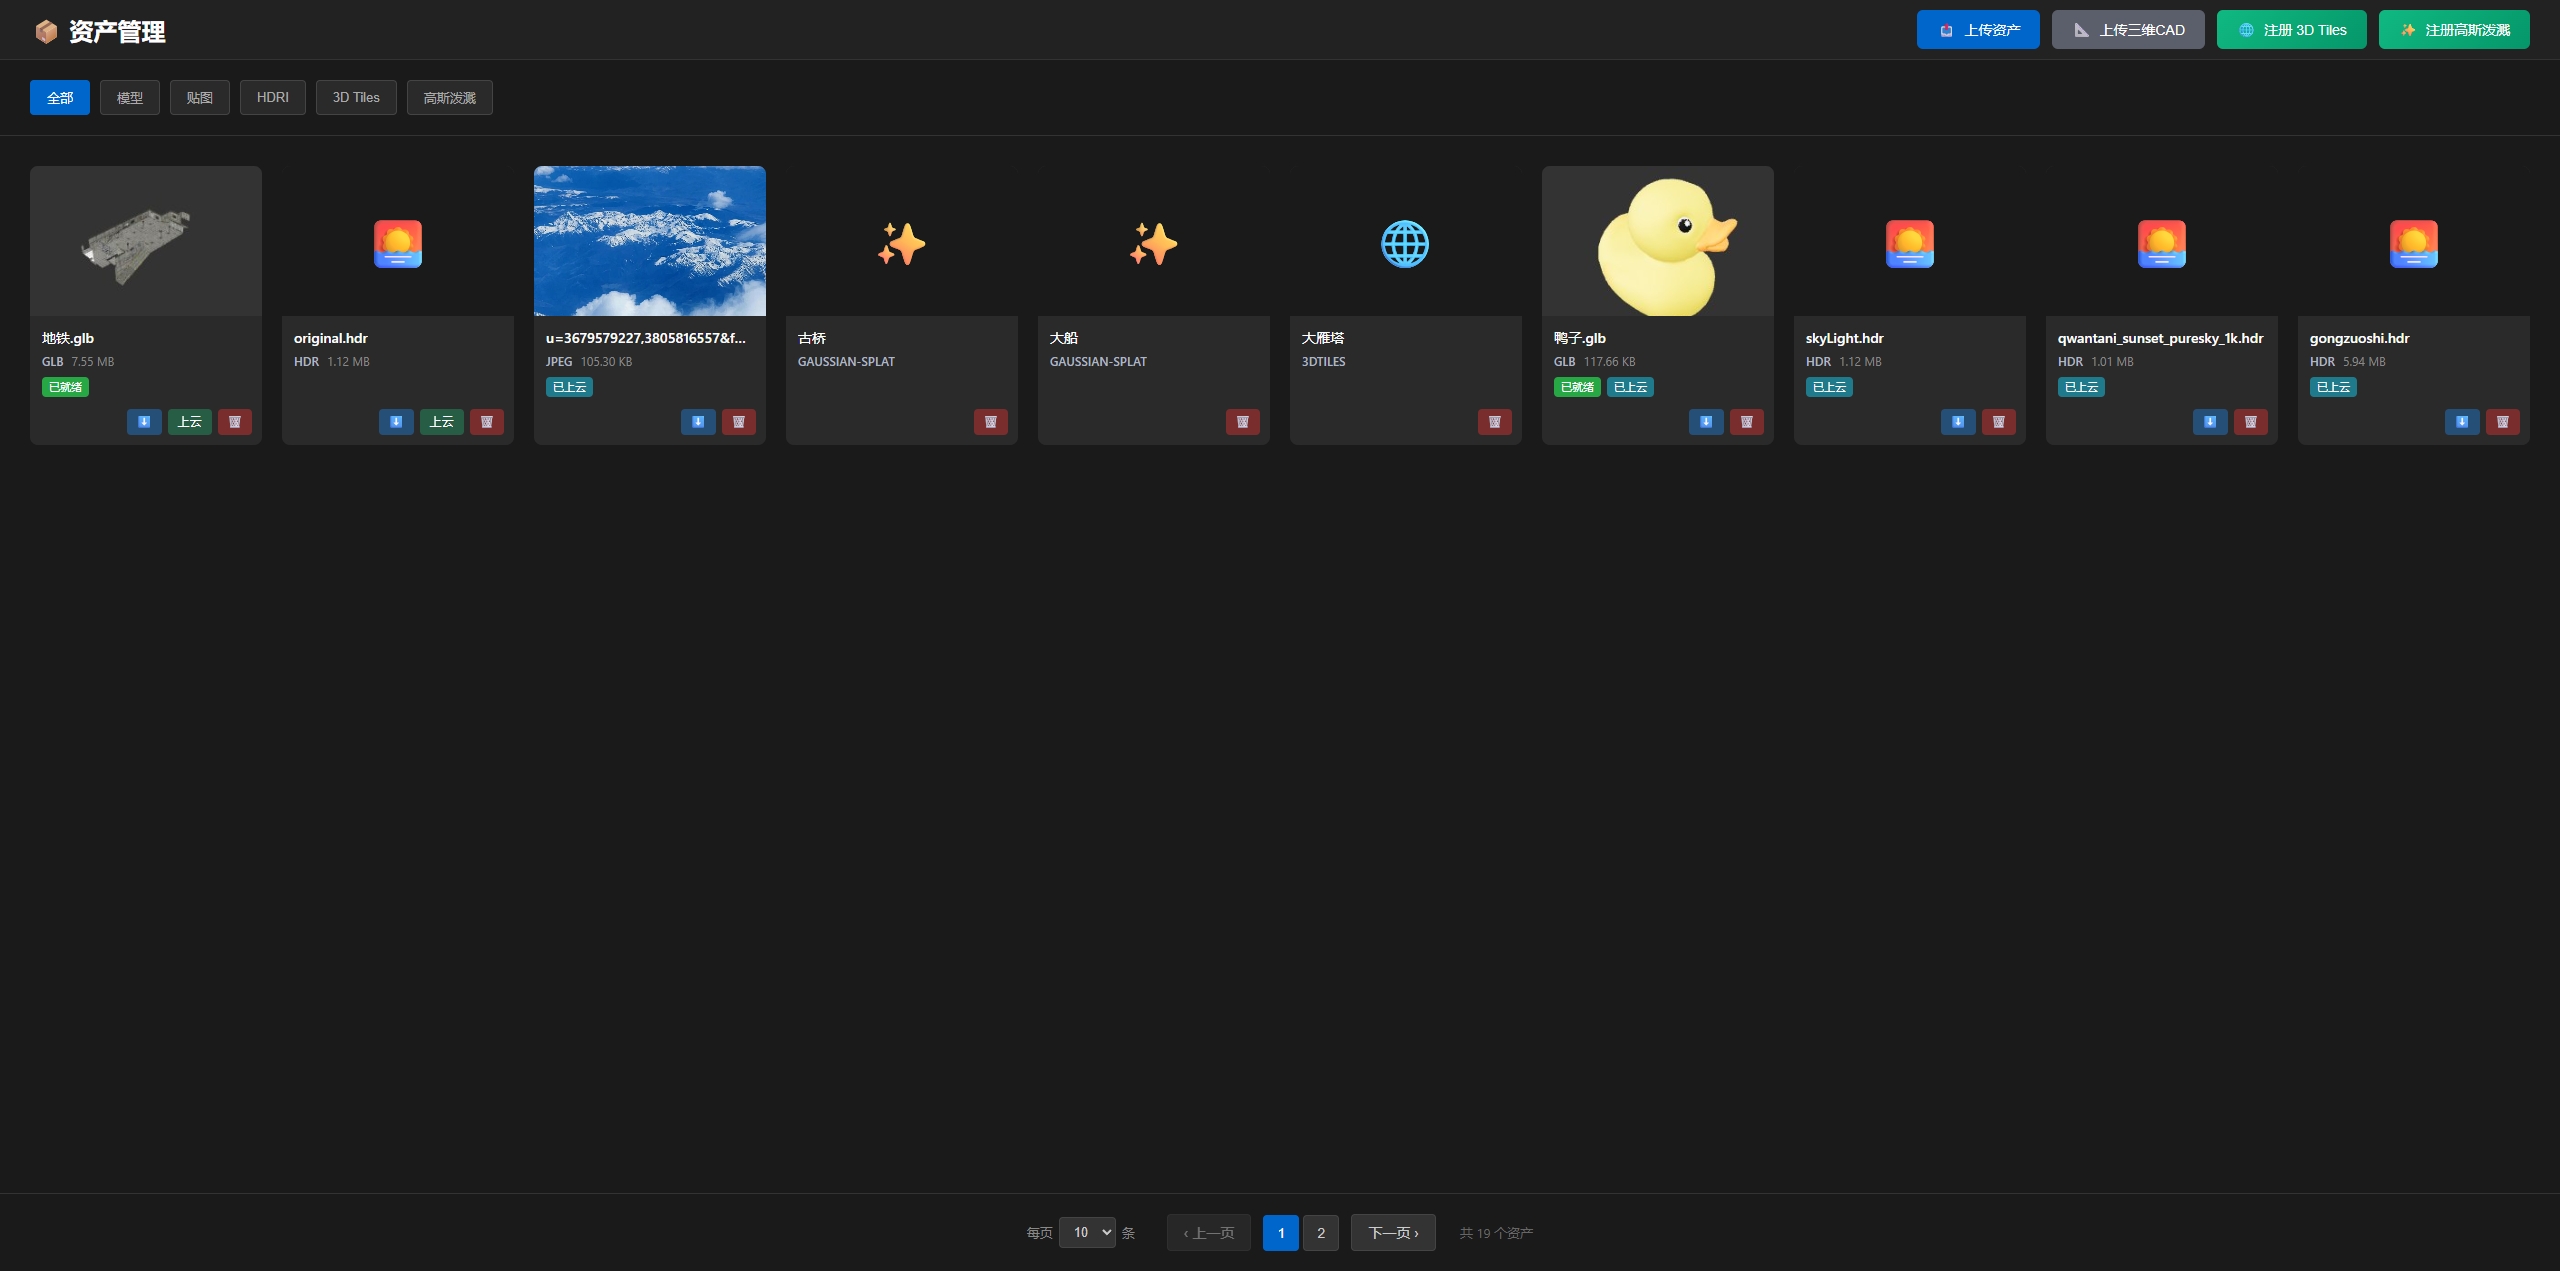Delete the JPEG mountain texture

739,422
